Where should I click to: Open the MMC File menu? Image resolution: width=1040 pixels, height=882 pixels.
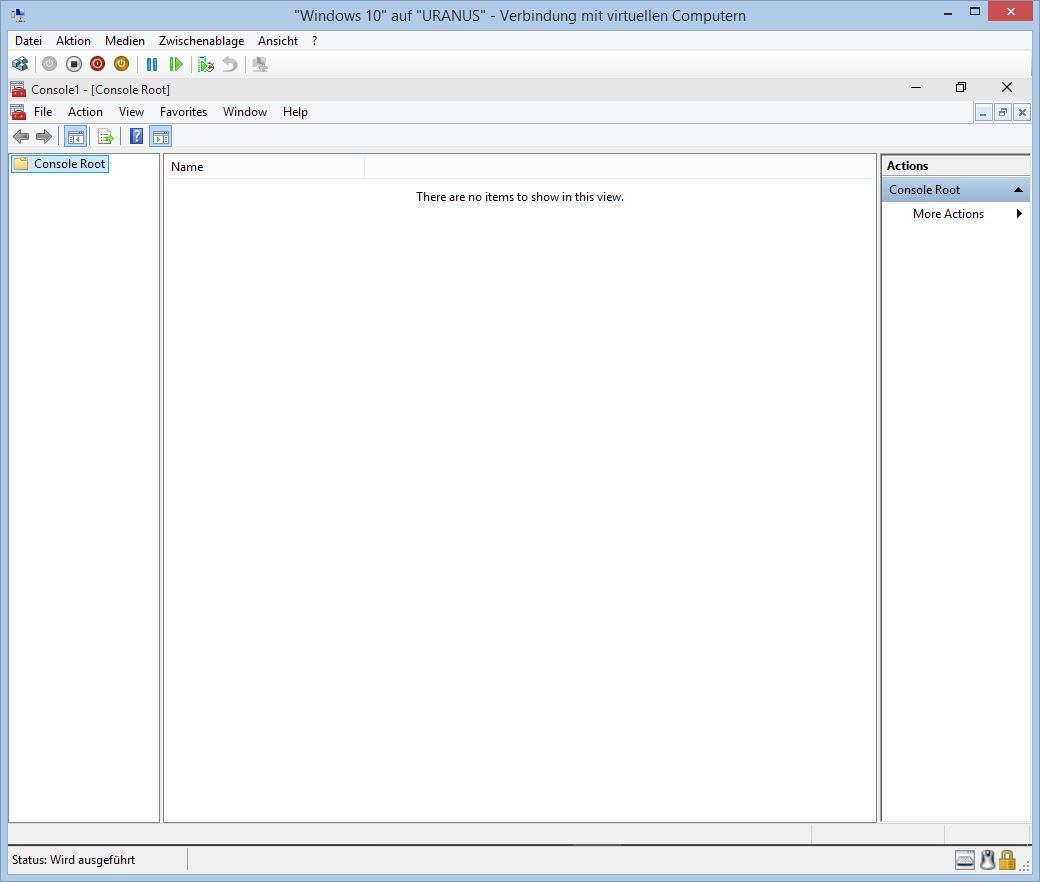tap(43, 112)
